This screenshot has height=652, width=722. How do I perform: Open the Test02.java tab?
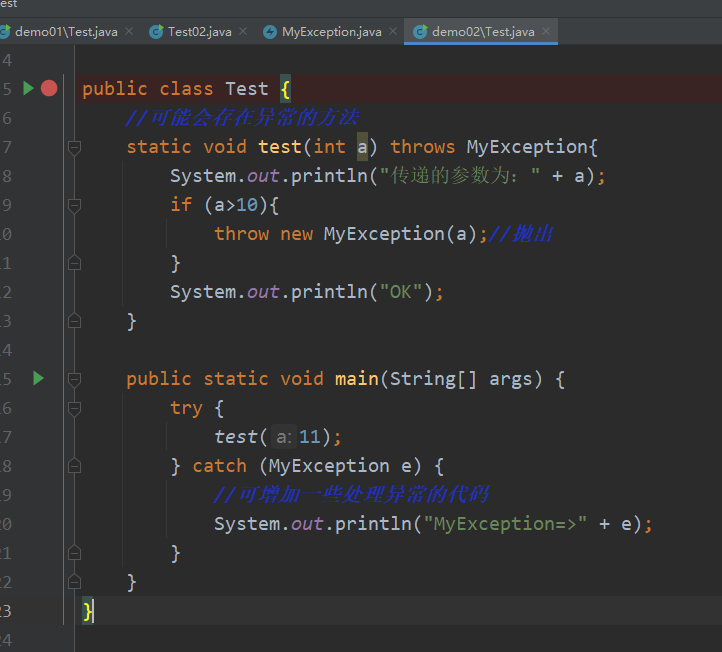click(x=199, y=32)
